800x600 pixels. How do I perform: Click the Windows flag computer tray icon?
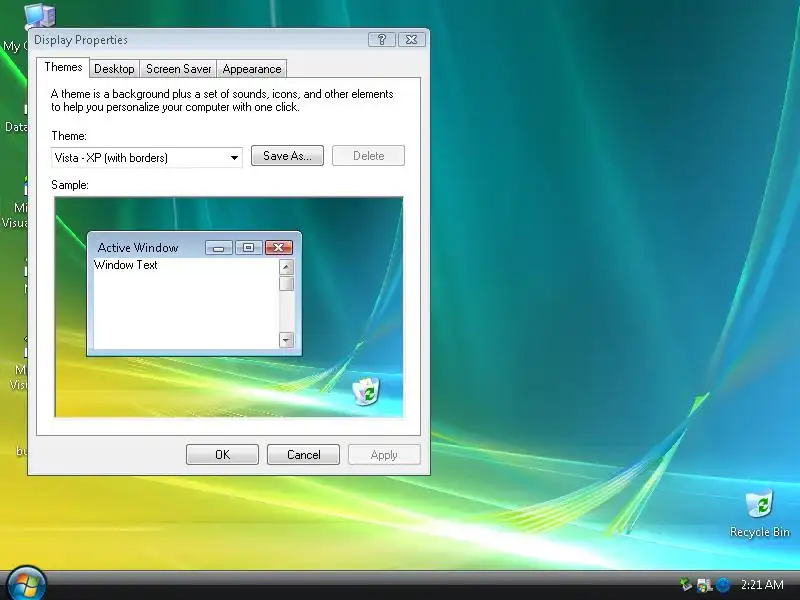[704, 585]
